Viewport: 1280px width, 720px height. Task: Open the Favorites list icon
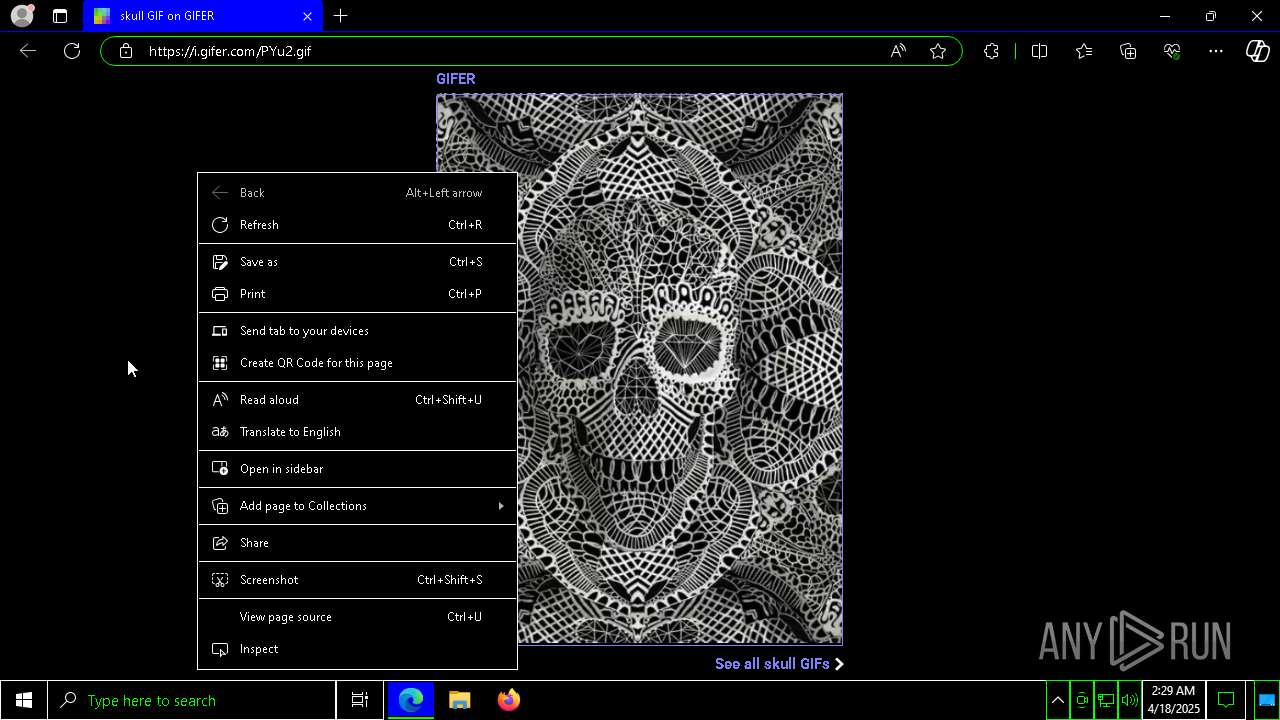click(1084, 51)
